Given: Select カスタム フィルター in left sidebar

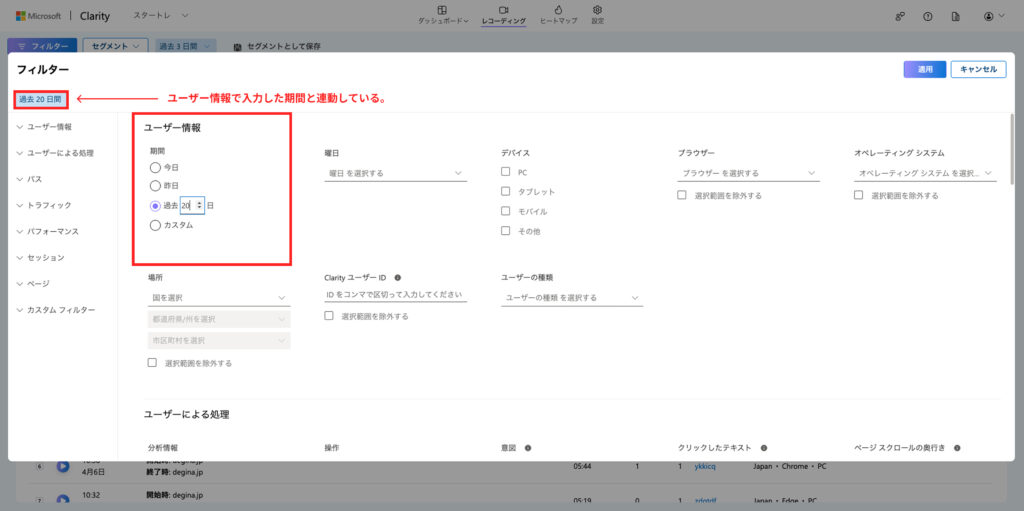Looking at the screenshot, I should (x=61, y=310).
